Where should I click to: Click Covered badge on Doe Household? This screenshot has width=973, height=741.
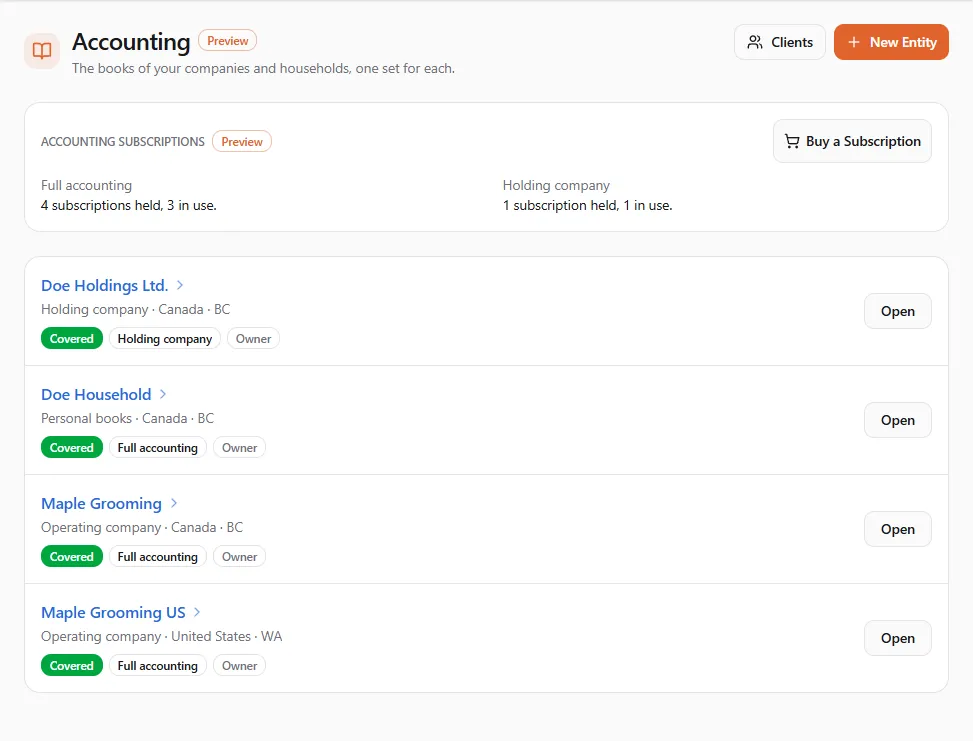pos(72,448)
